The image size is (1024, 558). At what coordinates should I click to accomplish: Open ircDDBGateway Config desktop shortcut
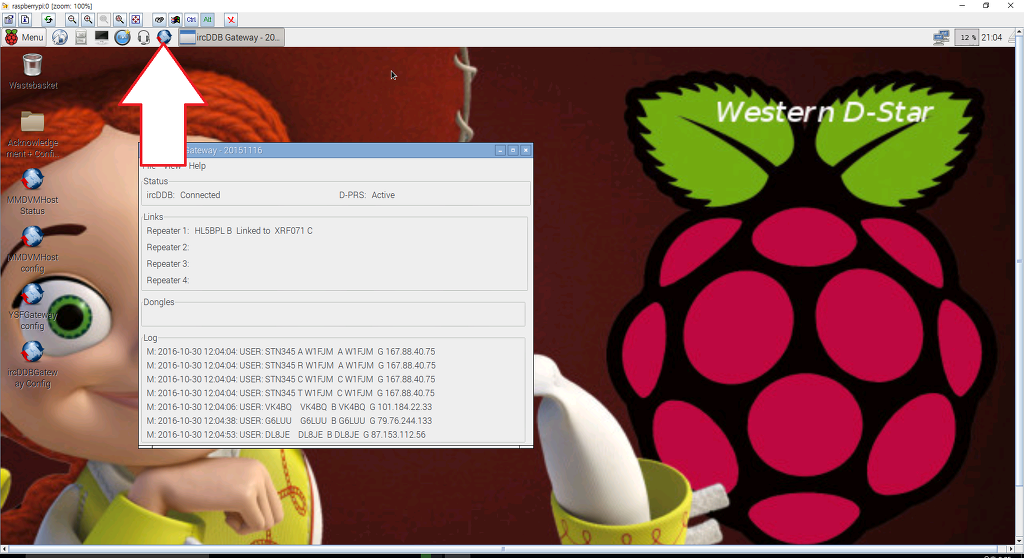[33, 365]
